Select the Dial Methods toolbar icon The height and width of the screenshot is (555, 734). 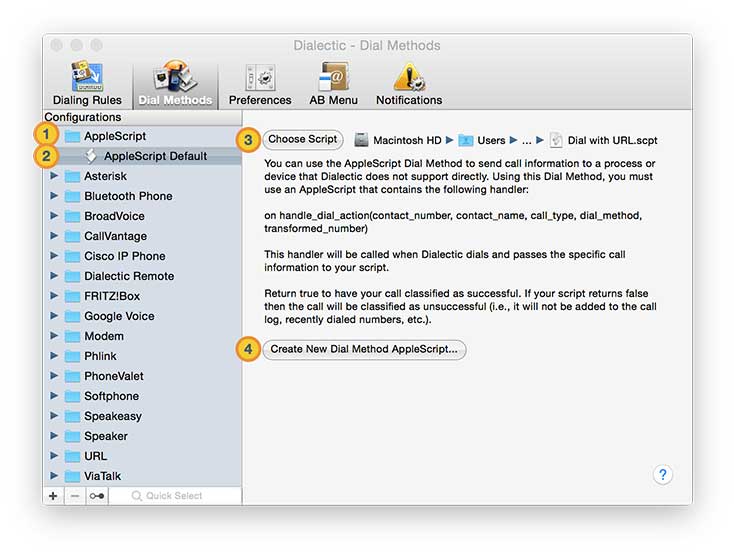[175, 76]
